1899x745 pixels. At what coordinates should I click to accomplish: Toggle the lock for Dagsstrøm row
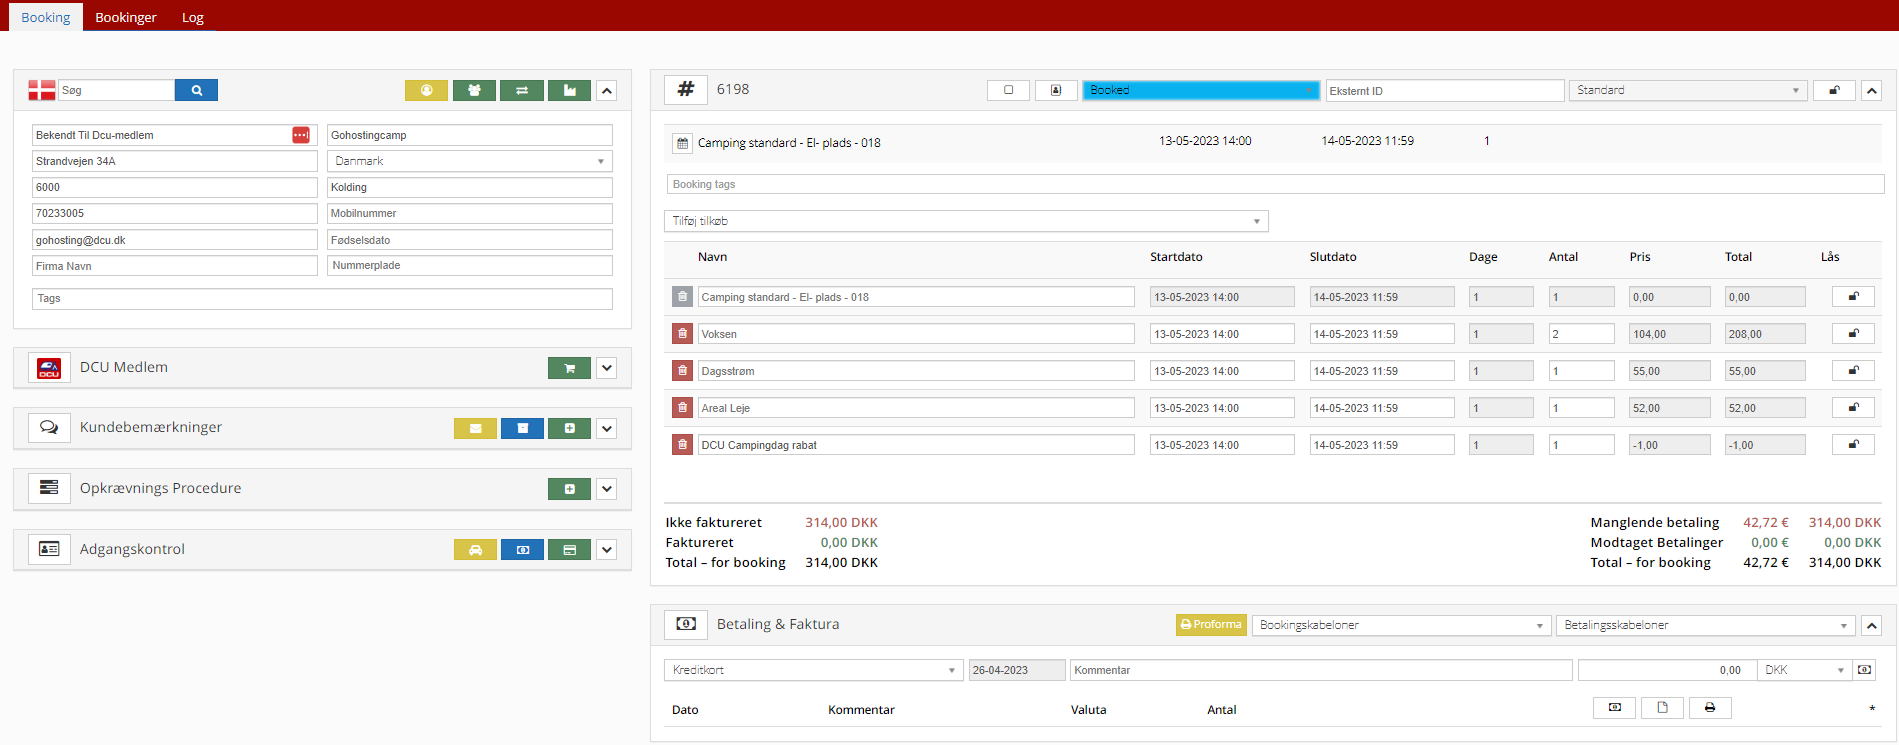(x=1852, y=371)
